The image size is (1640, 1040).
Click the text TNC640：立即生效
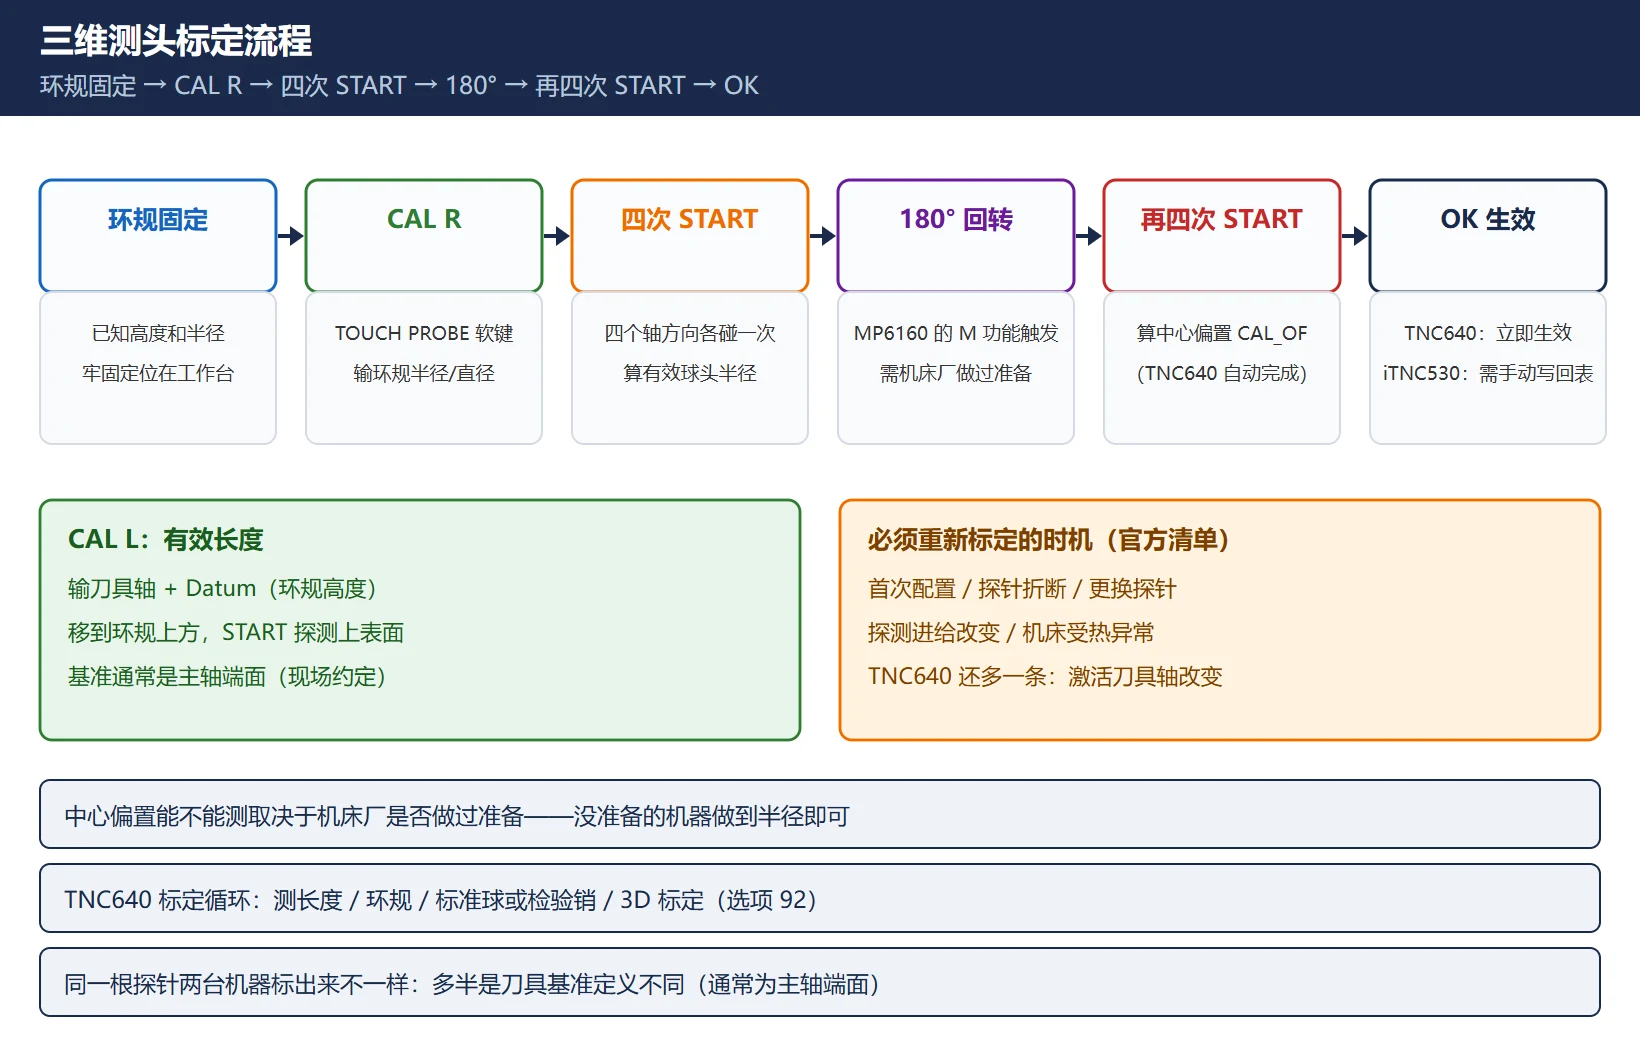(1488, 333)
